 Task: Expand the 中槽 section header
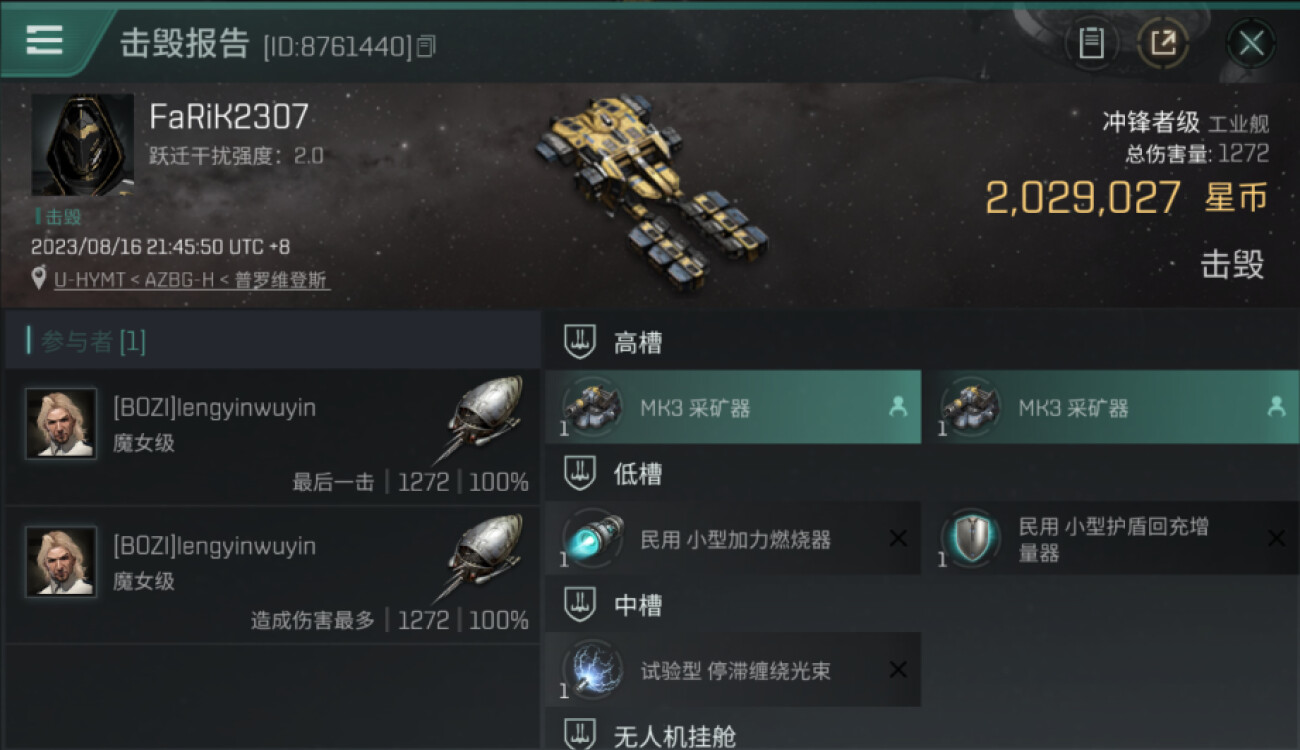point(922,605)
